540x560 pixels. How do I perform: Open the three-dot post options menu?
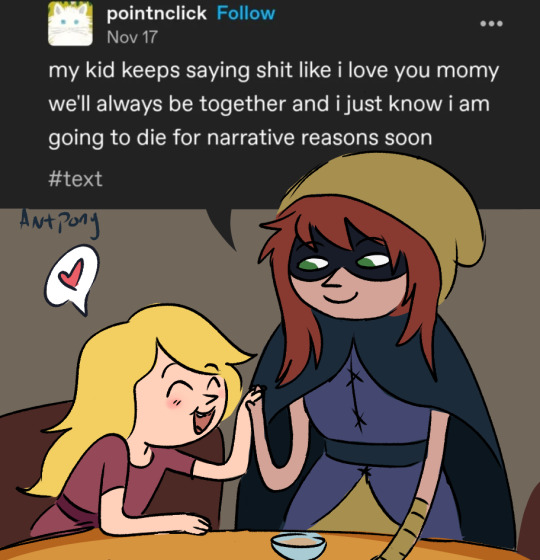point(491,24)
